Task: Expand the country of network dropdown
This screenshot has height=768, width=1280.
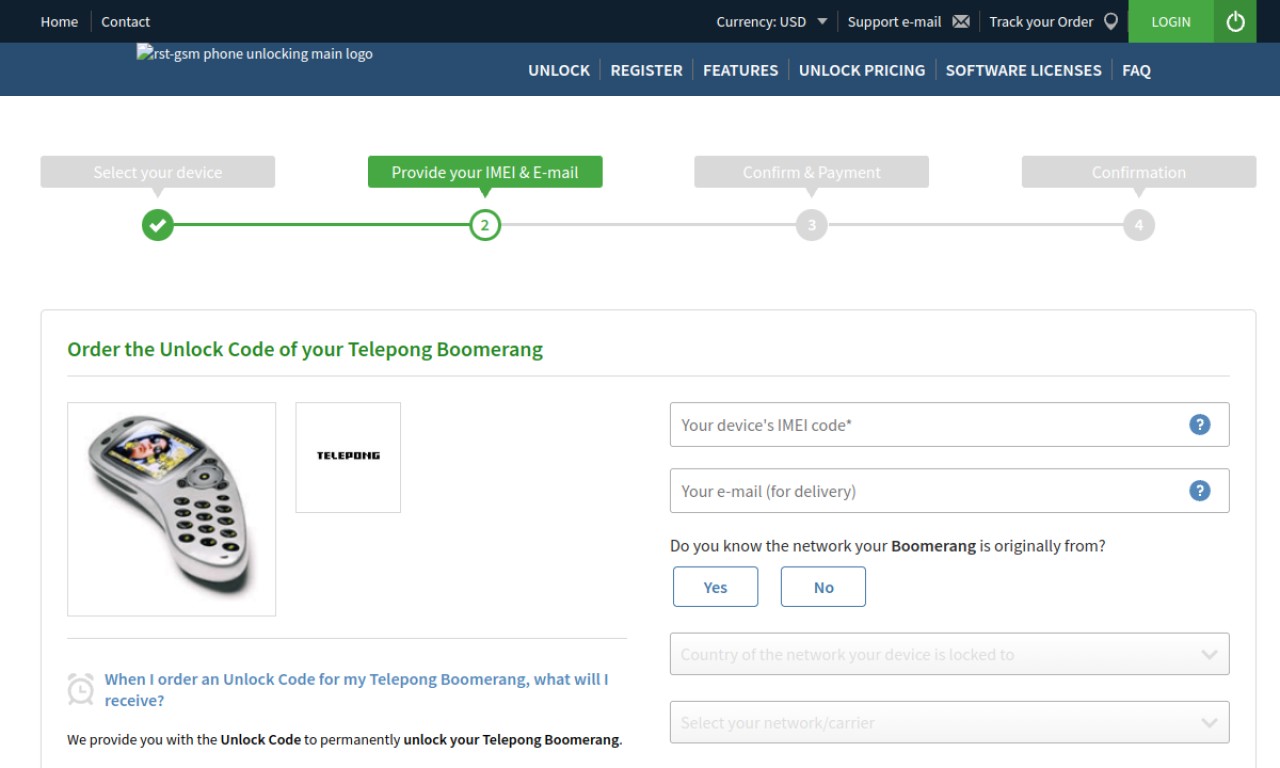Action: [949, 654]
